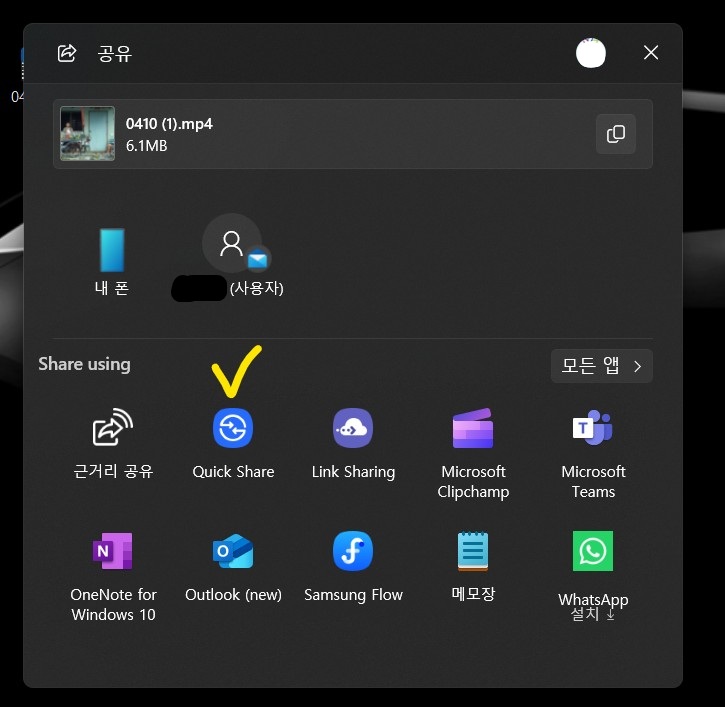Select Link Sharing app
Viewport: 725px width, 707px height.
point(353,444)
